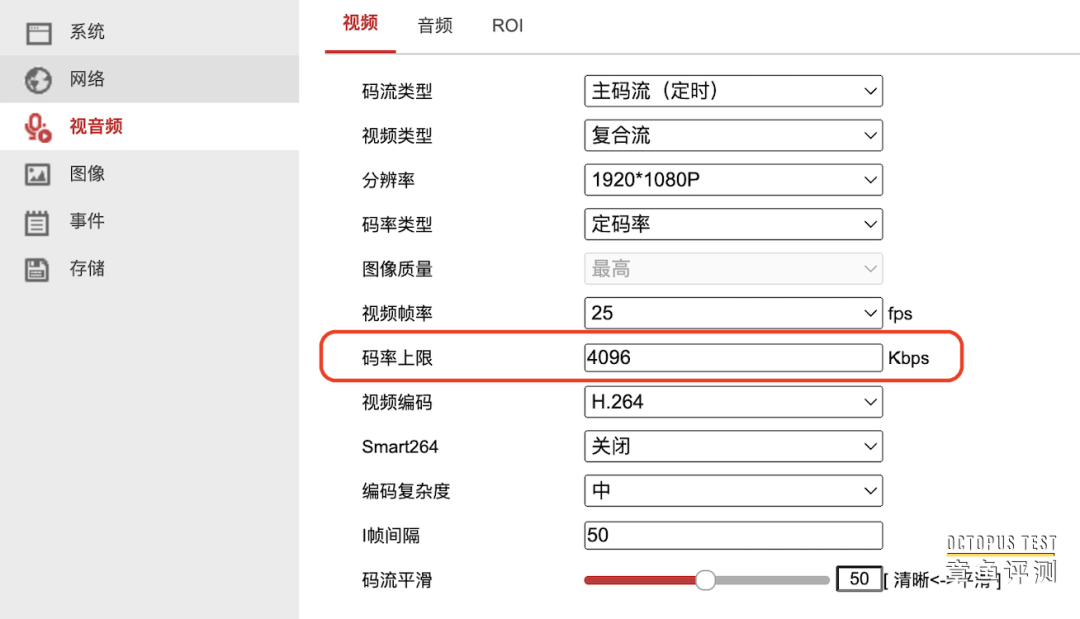
Task: Select the 视音频 audio/video icon
Action: pos(37,126)
